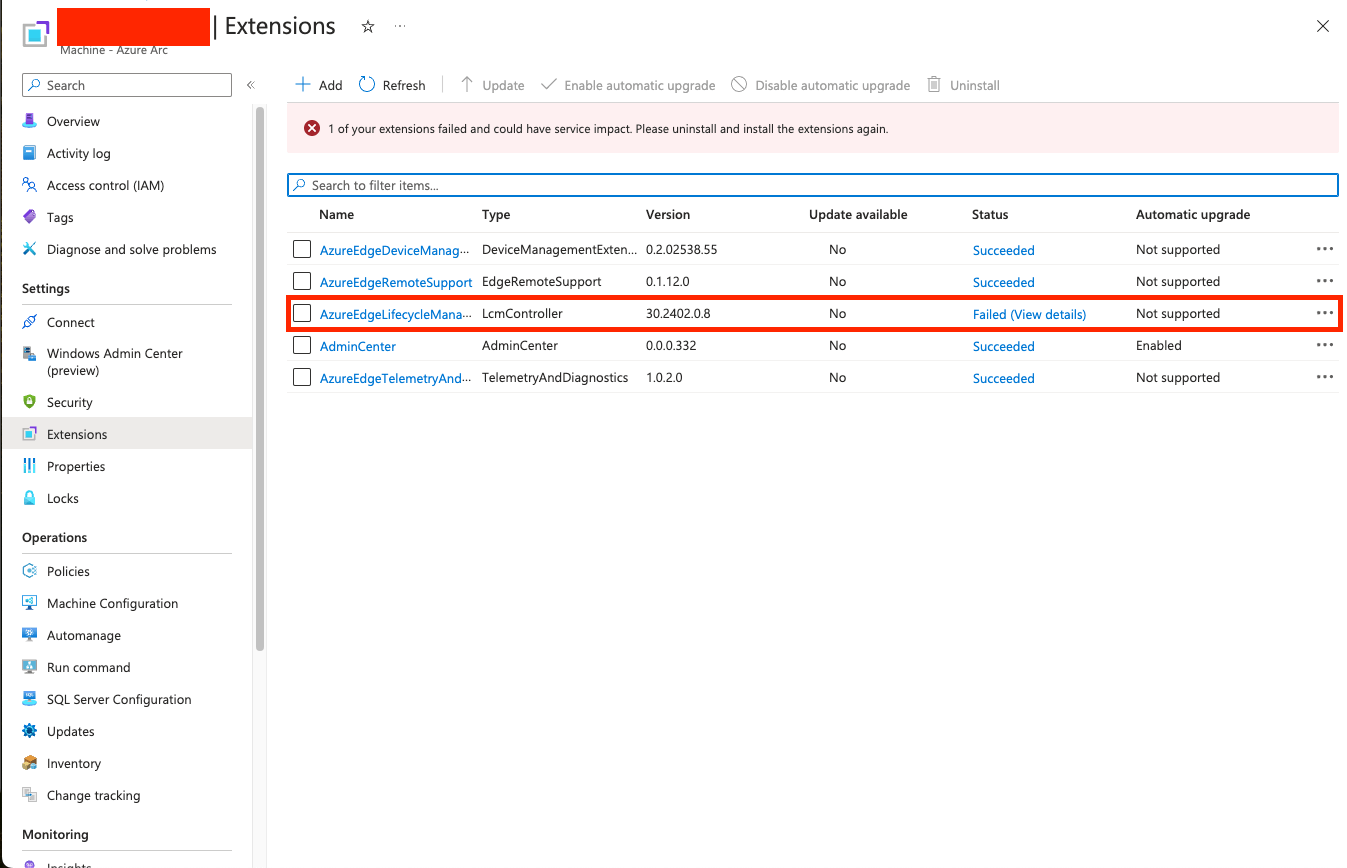This screenshot has height=868, width=1347.
Task: Sort by the Status column header
Action: [x=990, y=214]
